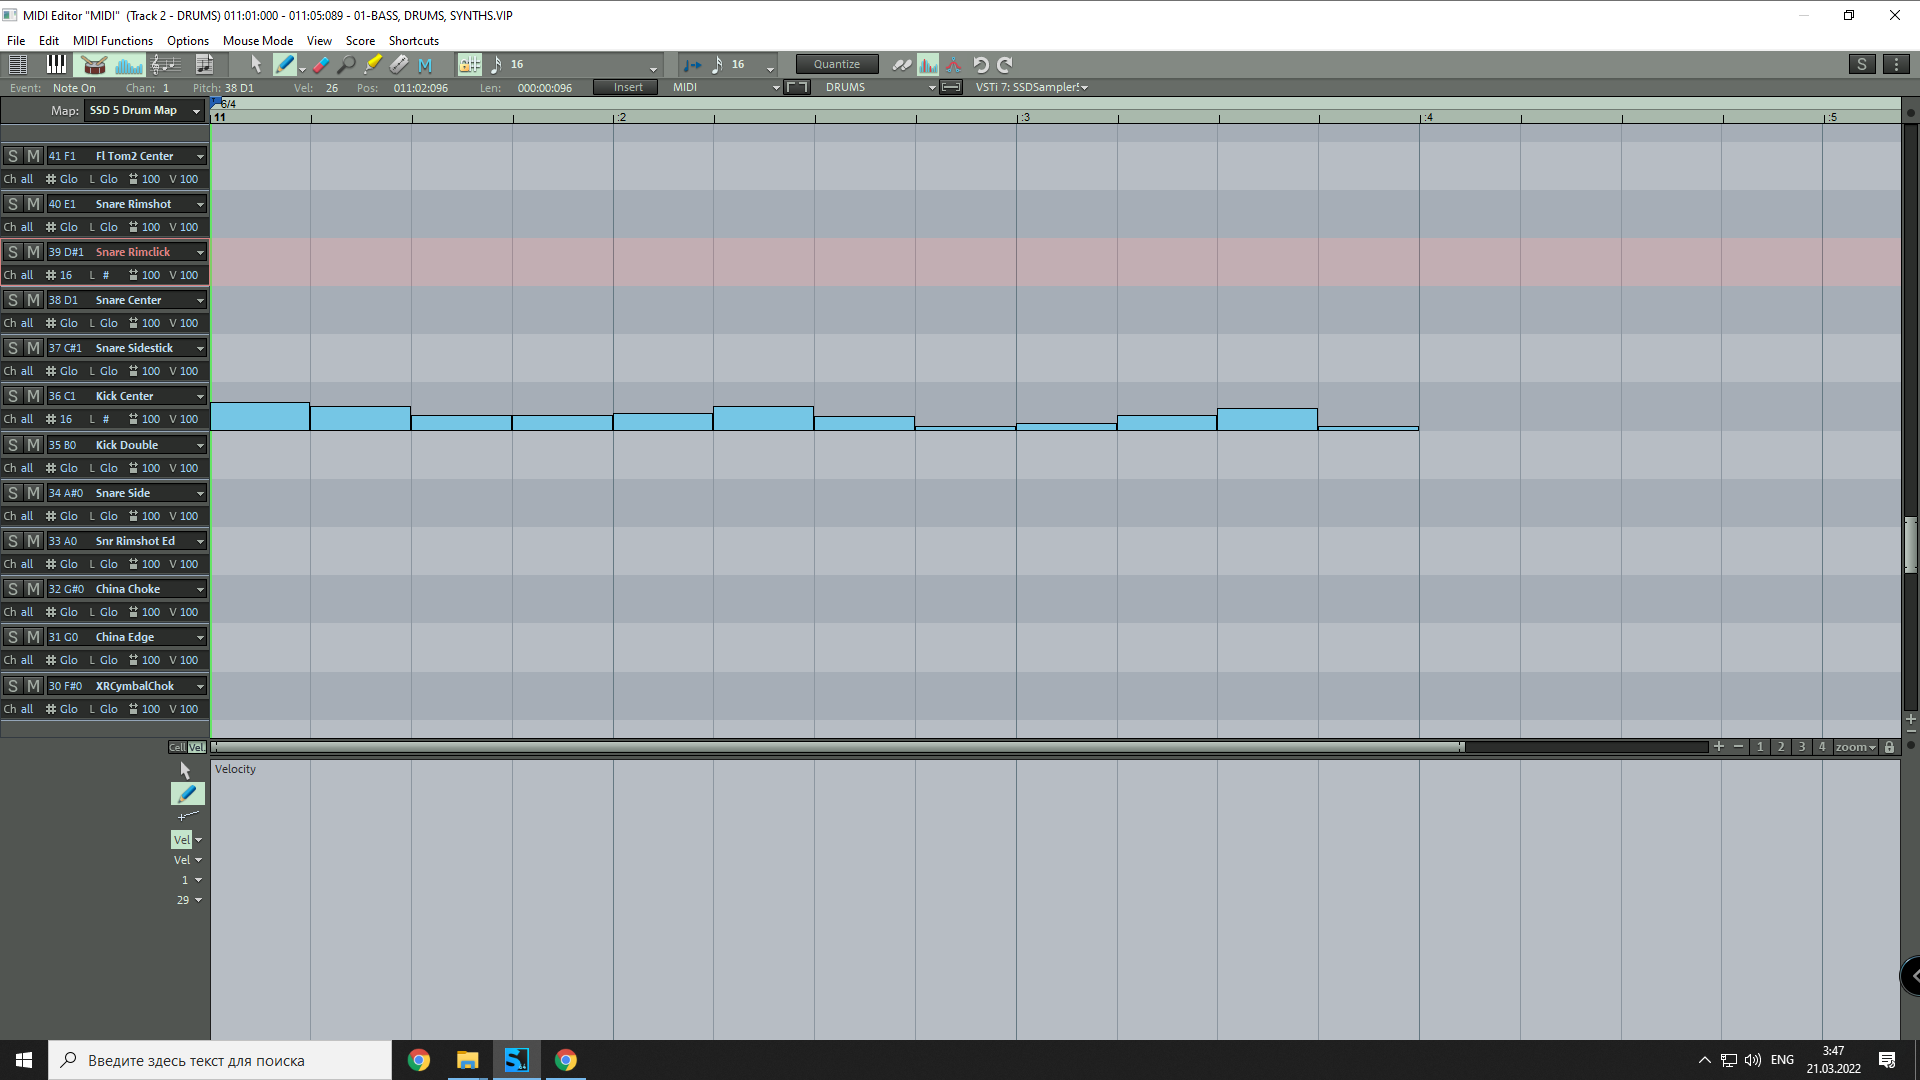Open the Kick Center name dropdown arrow

coord(200,397)
